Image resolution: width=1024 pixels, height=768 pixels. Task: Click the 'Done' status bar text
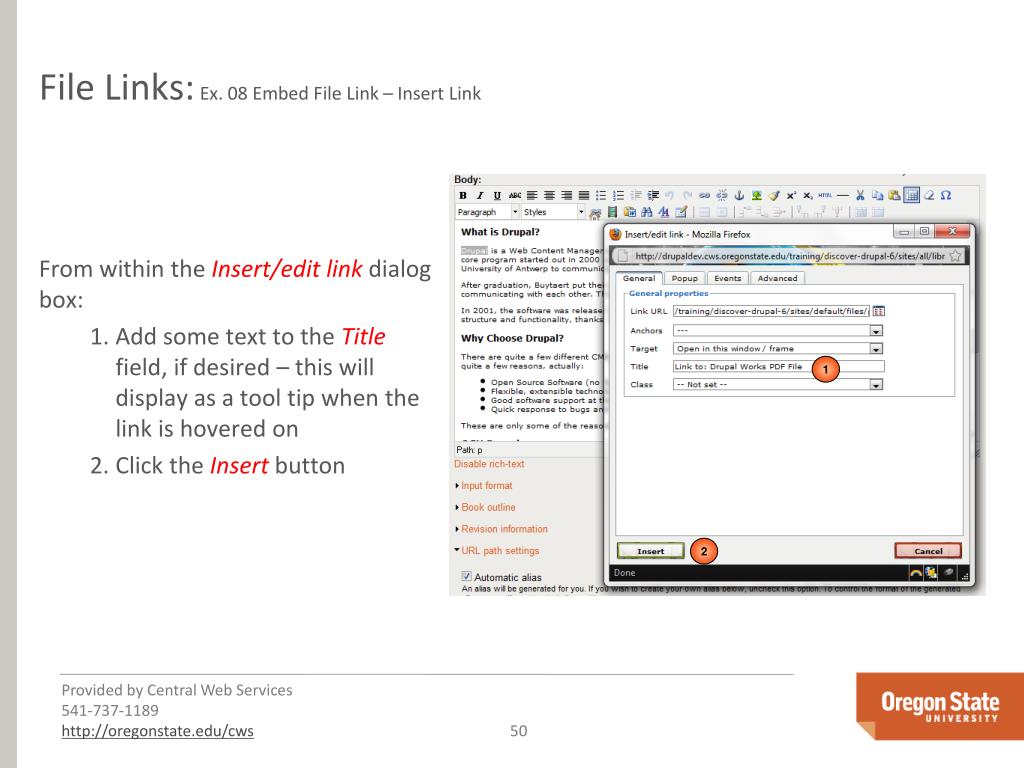[x=624, y=573]
